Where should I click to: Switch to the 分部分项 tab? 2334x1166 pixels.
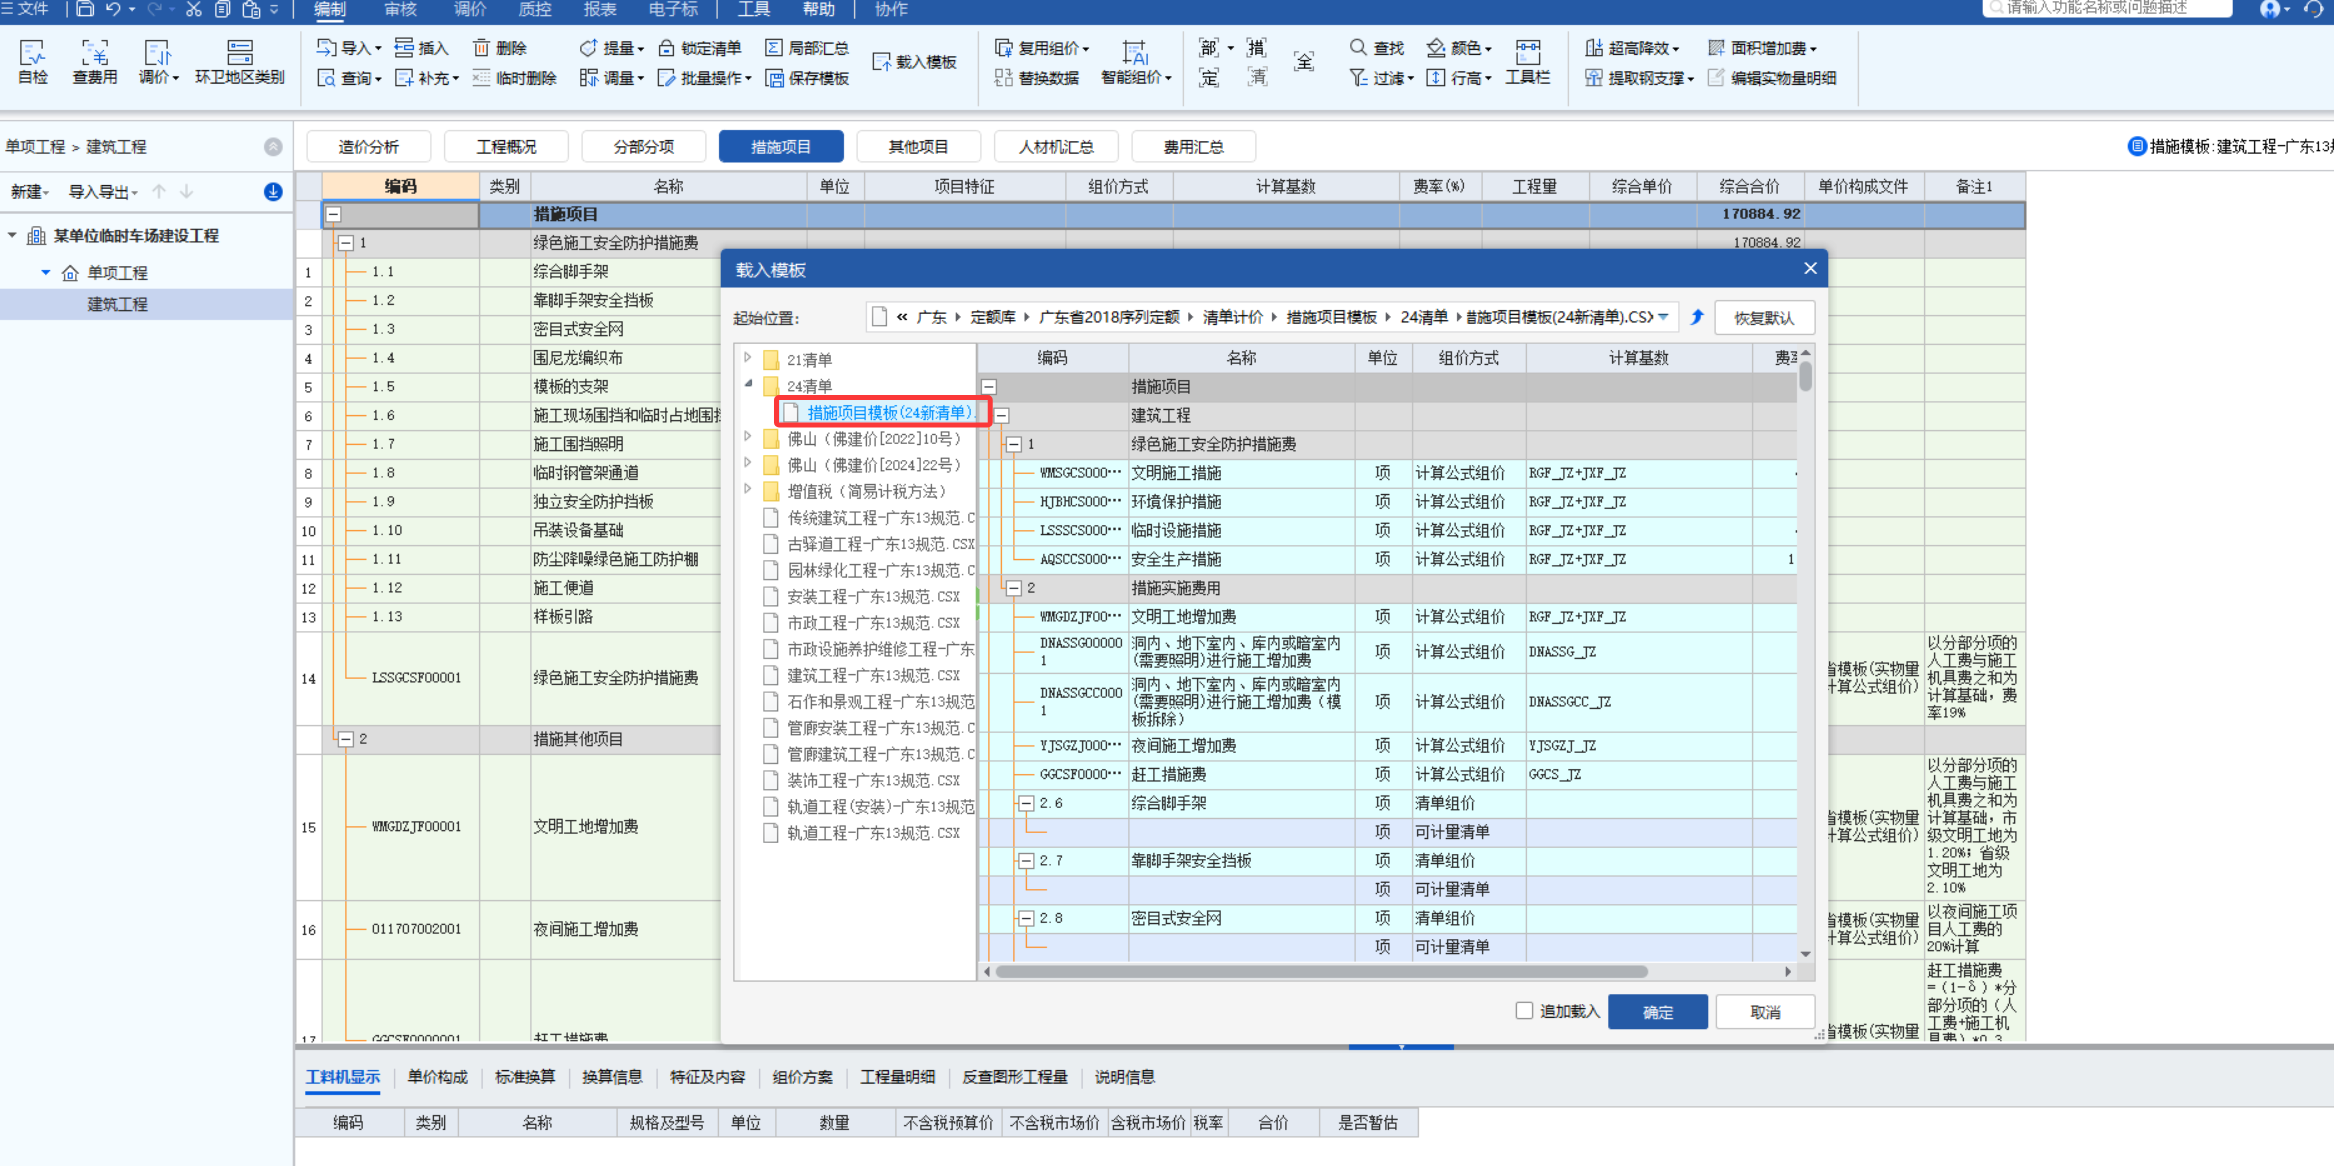[643, 147]
